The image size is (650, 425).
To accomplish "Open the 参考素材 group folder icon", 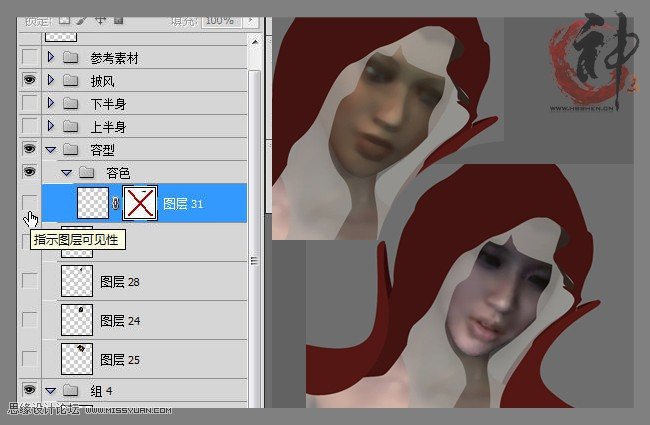I will [70, 57].
